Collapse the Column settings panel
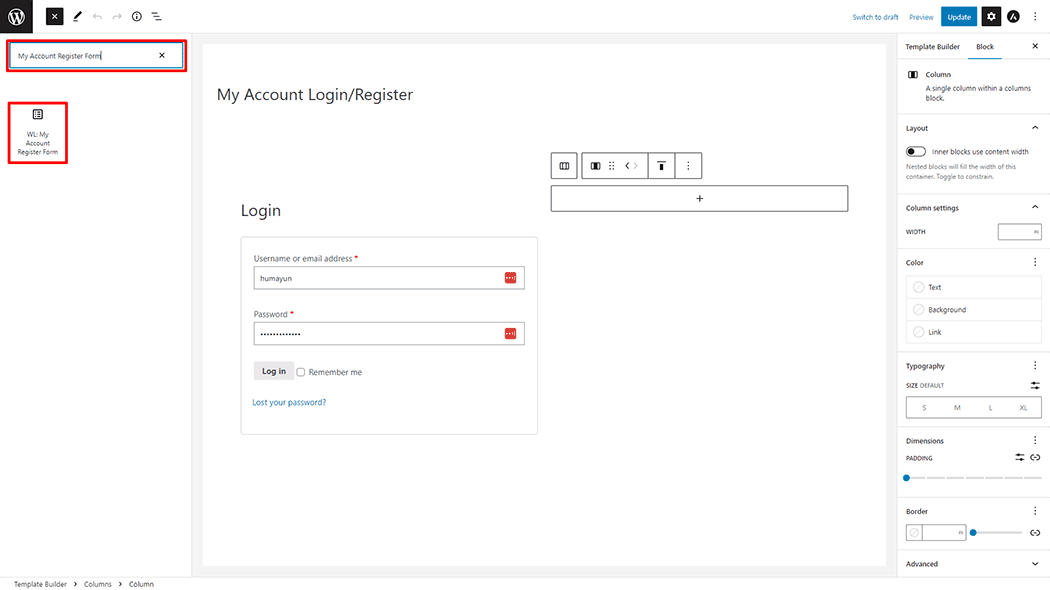Viewport: 1050px width, 590px height. 1035,207
